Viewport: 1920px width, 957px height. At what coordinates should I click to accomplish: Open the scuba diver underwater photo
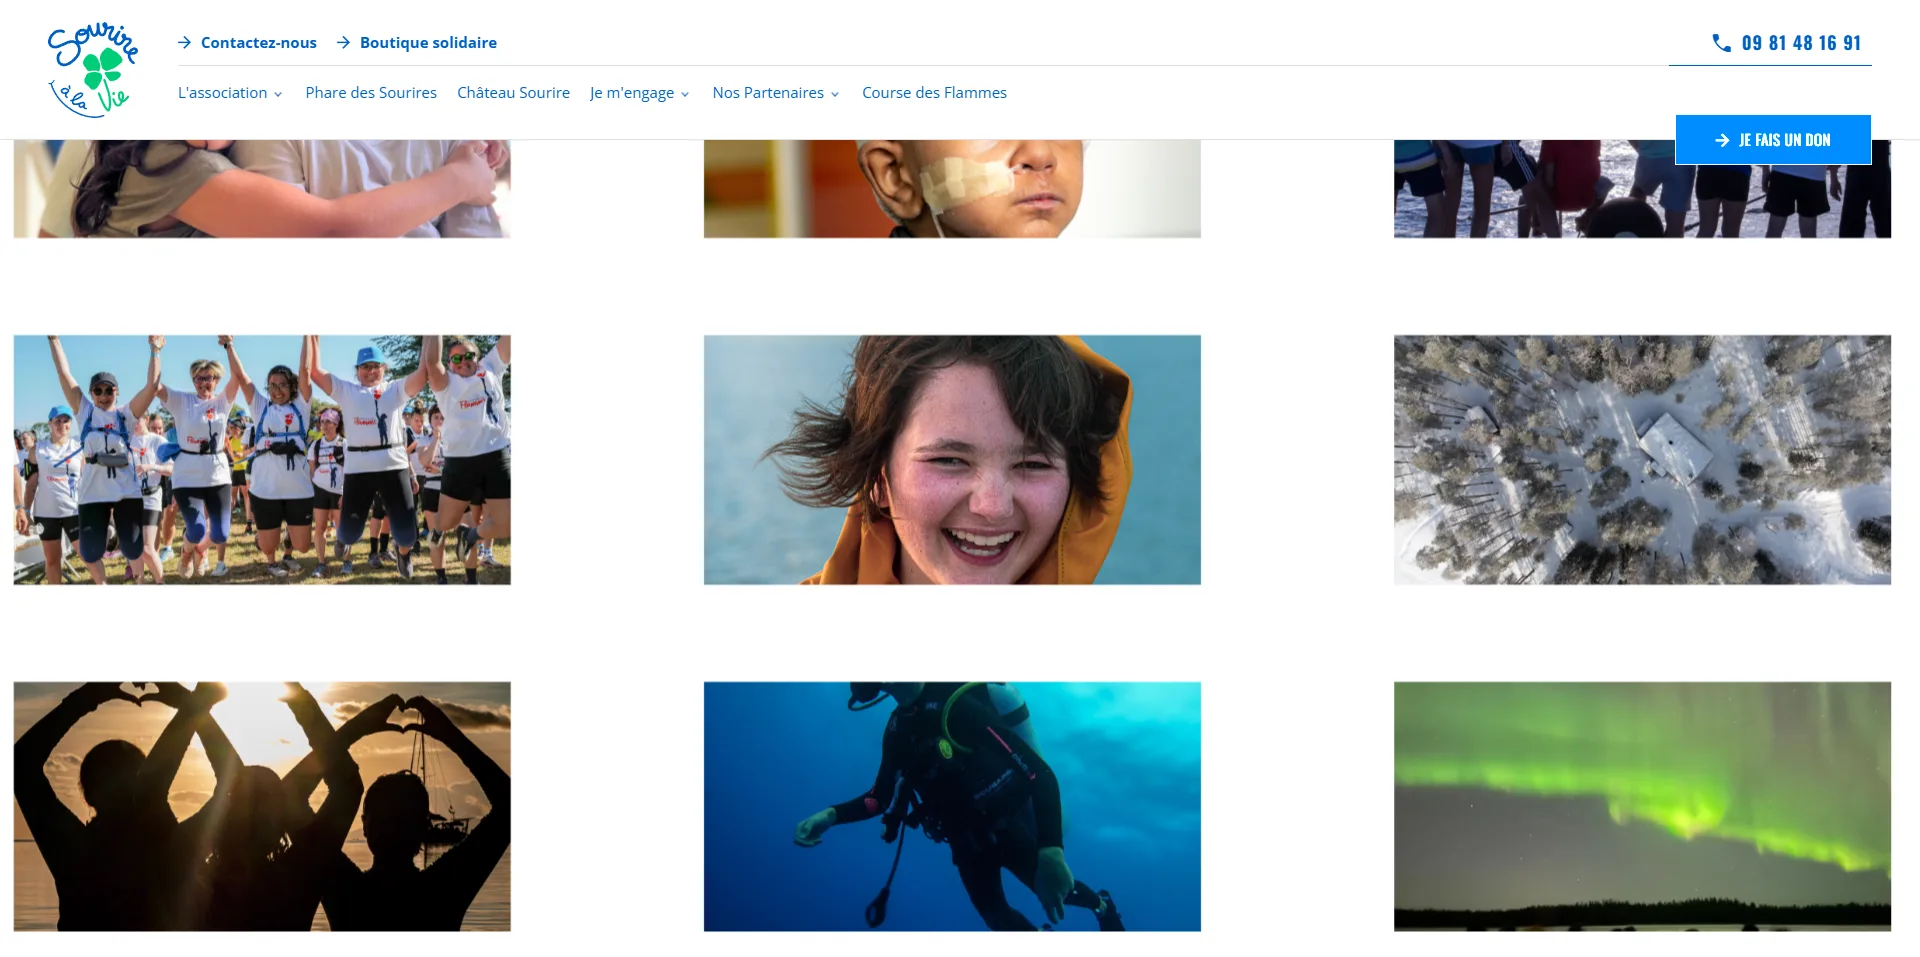tap(952, 807)
